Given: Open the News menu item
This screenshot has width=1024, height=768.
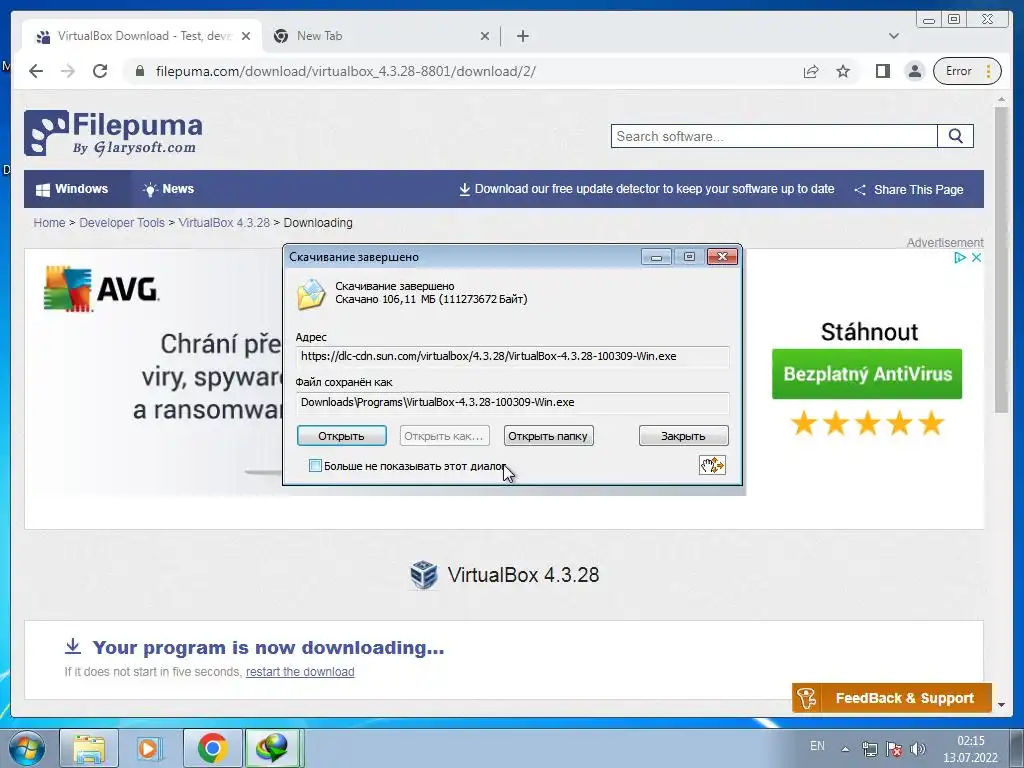Looking at the screenshot, I should (168, 189).
